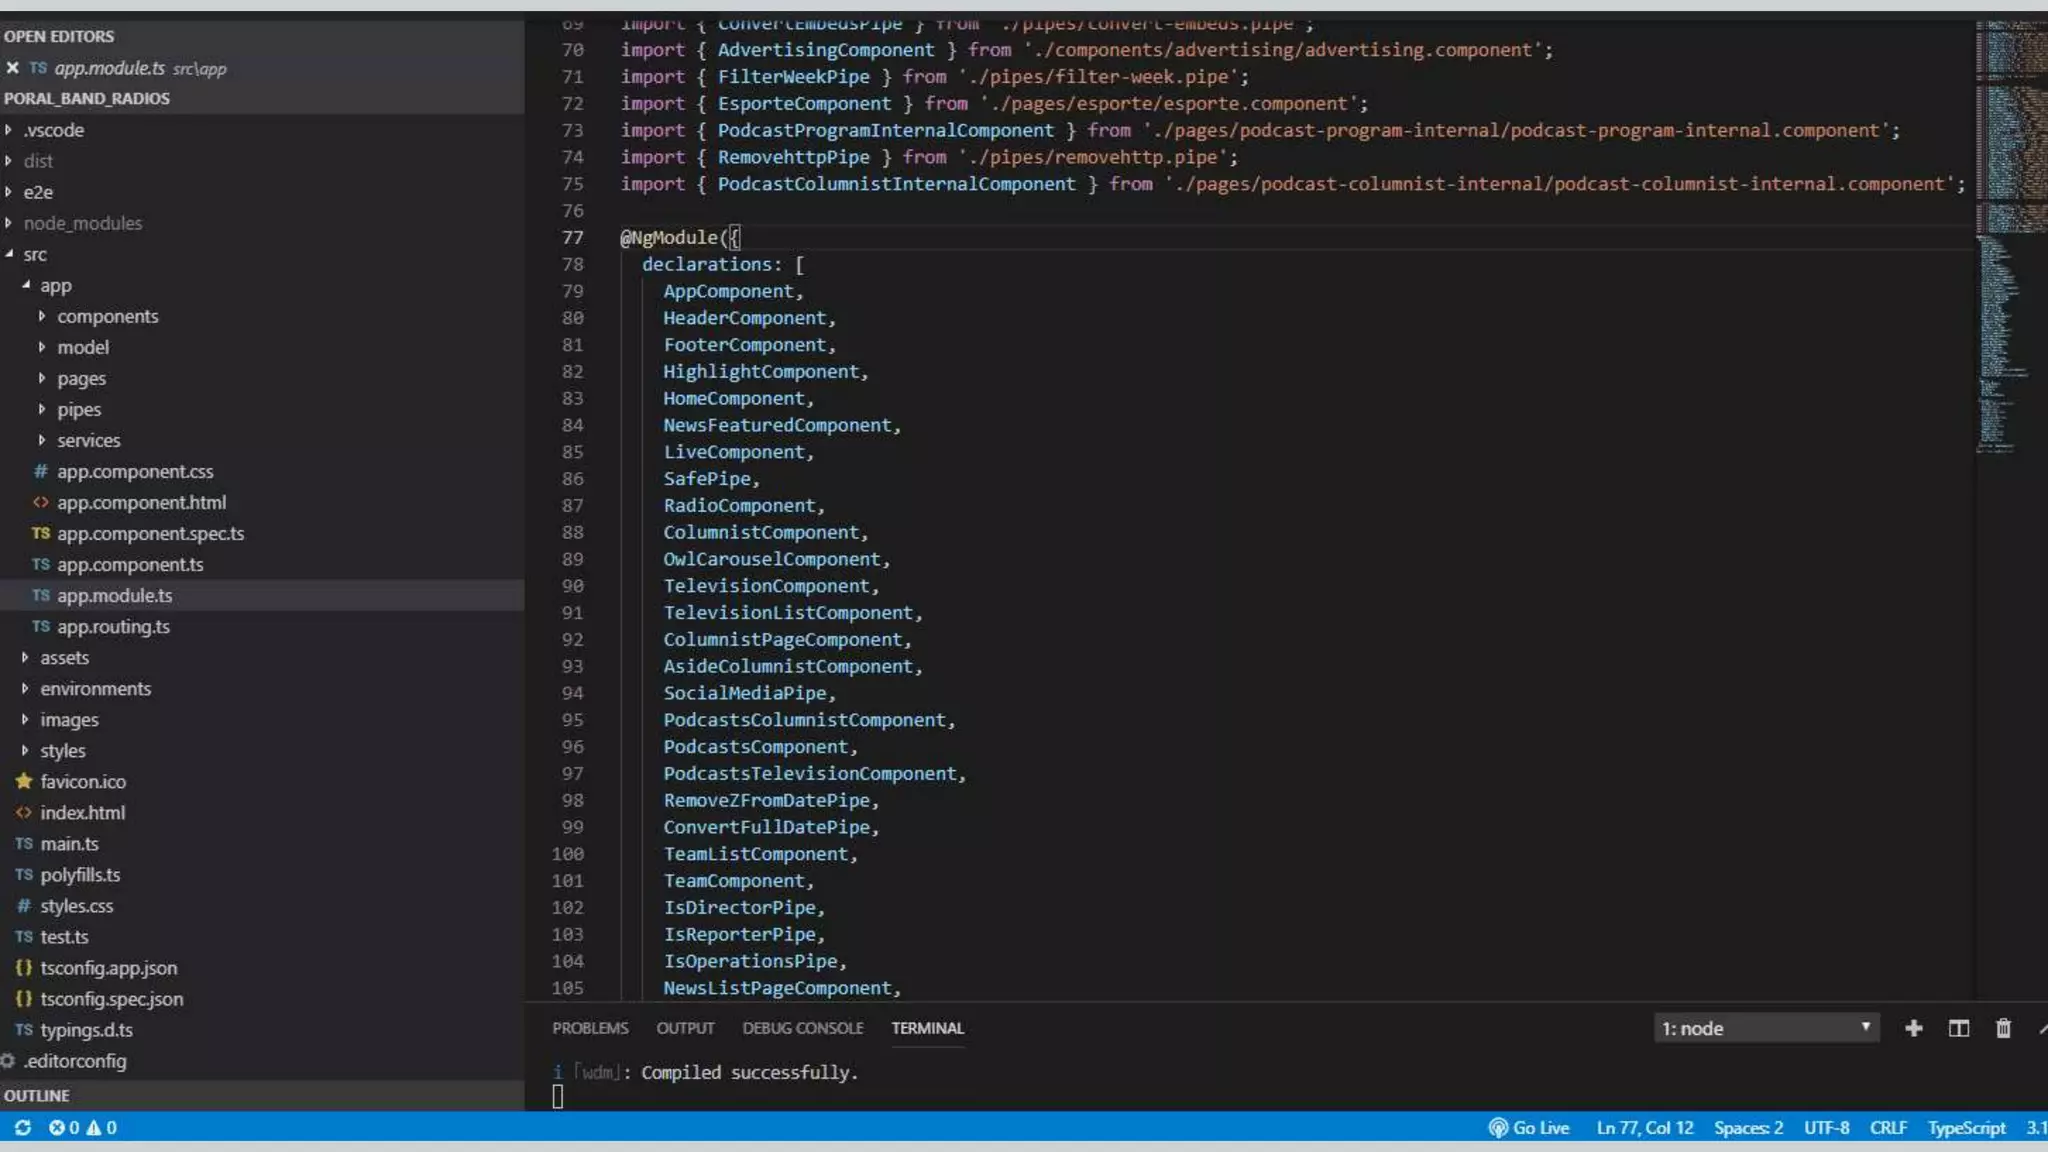Switch to the Problems tab

tap(590, 1028)
